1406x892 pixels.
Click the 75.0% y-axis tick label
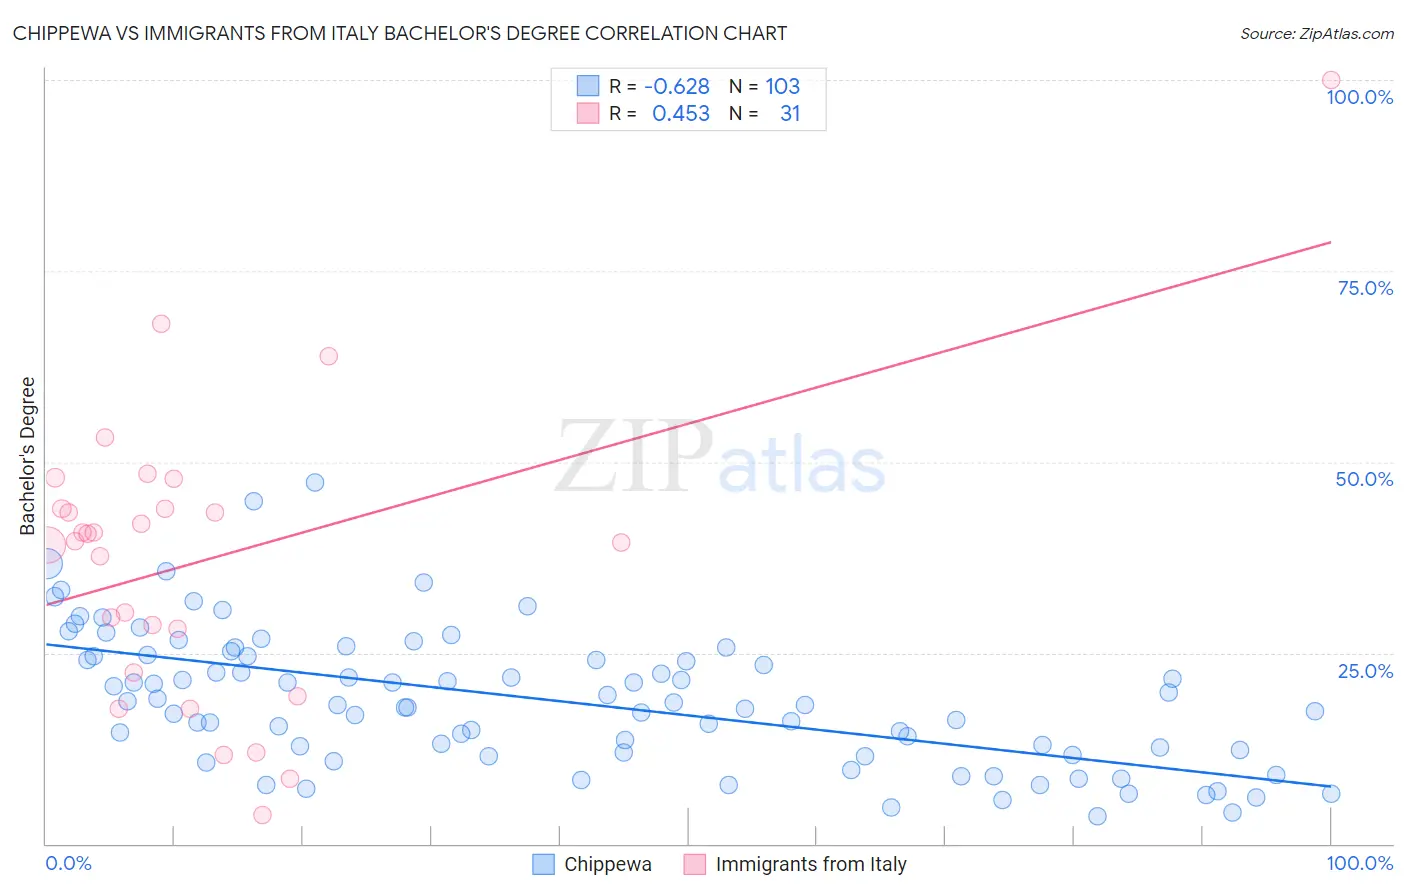click(x=1365, y=288)
